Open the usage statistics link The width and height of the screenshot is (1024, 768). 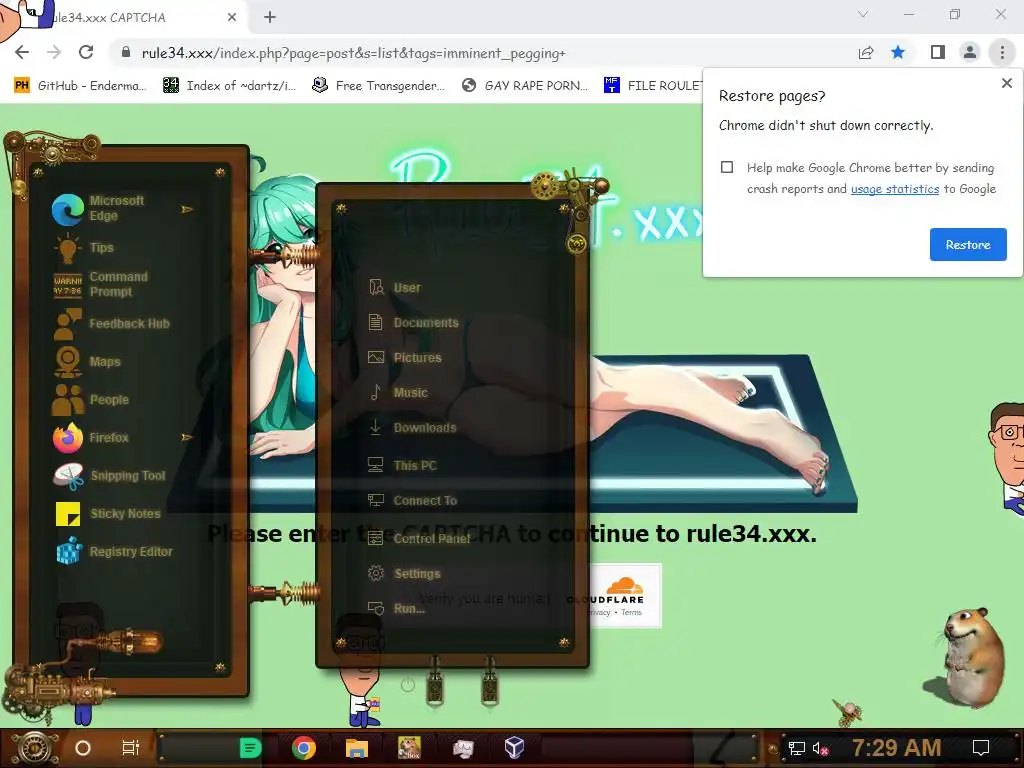(x=895, y=189)
